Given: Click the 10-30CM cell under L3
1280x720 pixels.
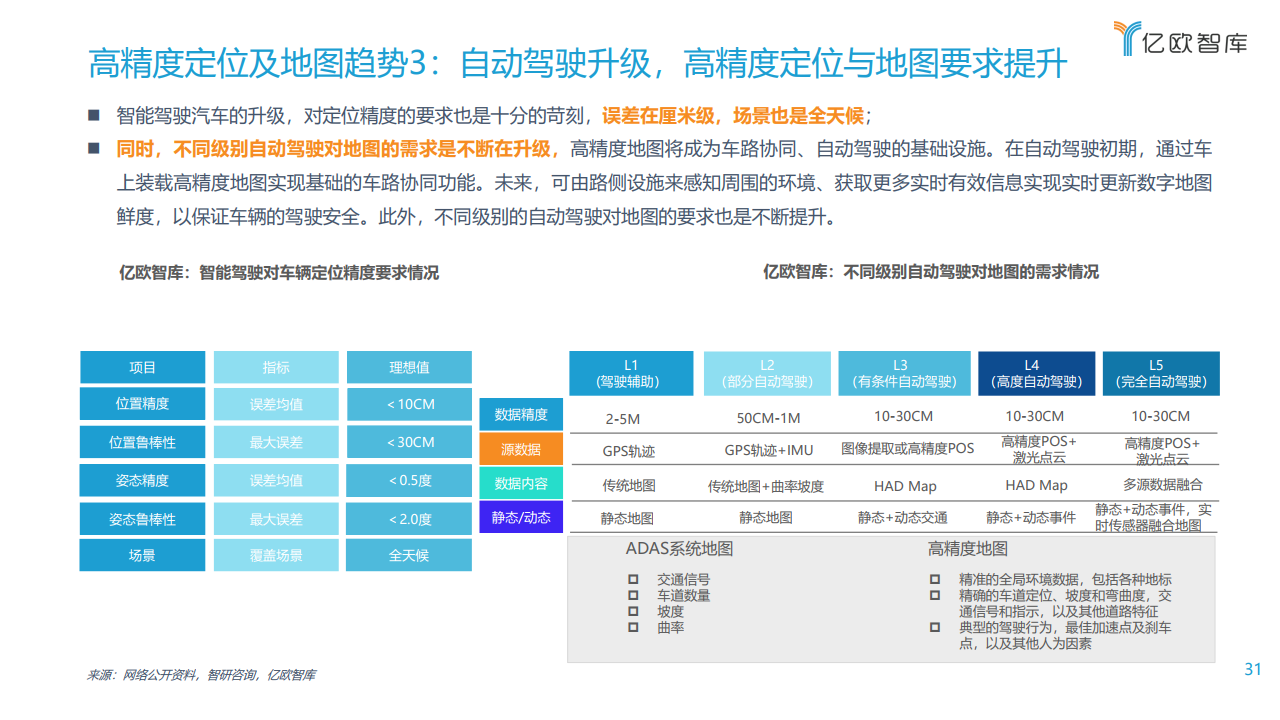Looking at the screenshot, I should [904, 416].
